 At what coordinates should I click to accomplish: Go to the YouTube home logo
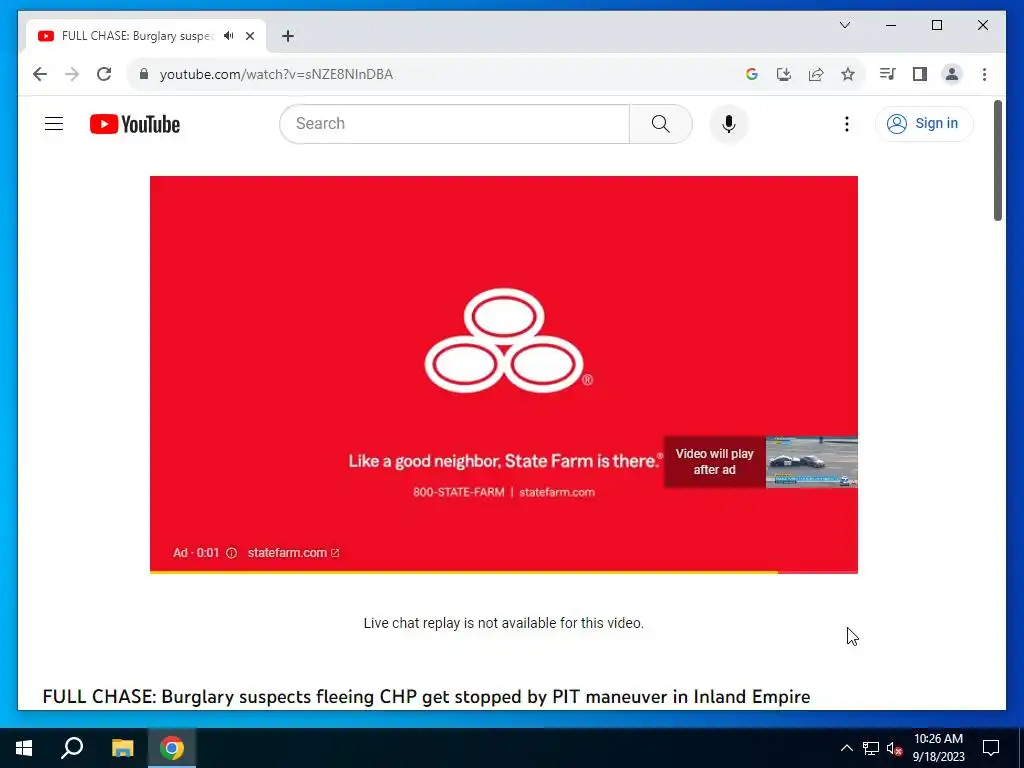pyautogui.click(x=135, y=124)
